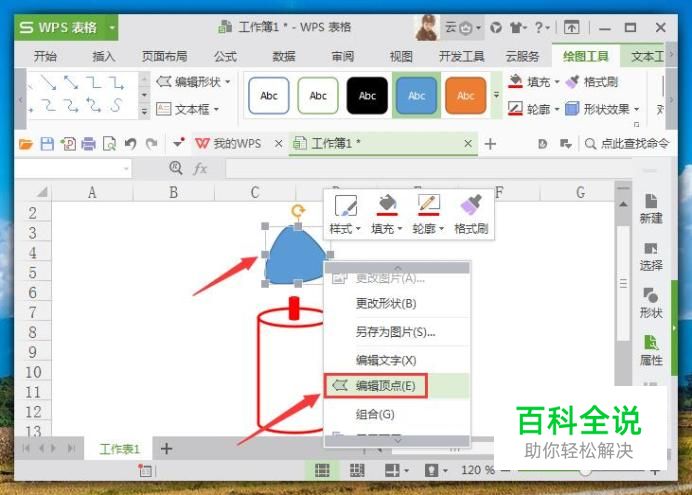
Task: Switch to normal view in status bar
Action: tap(322, 470)
